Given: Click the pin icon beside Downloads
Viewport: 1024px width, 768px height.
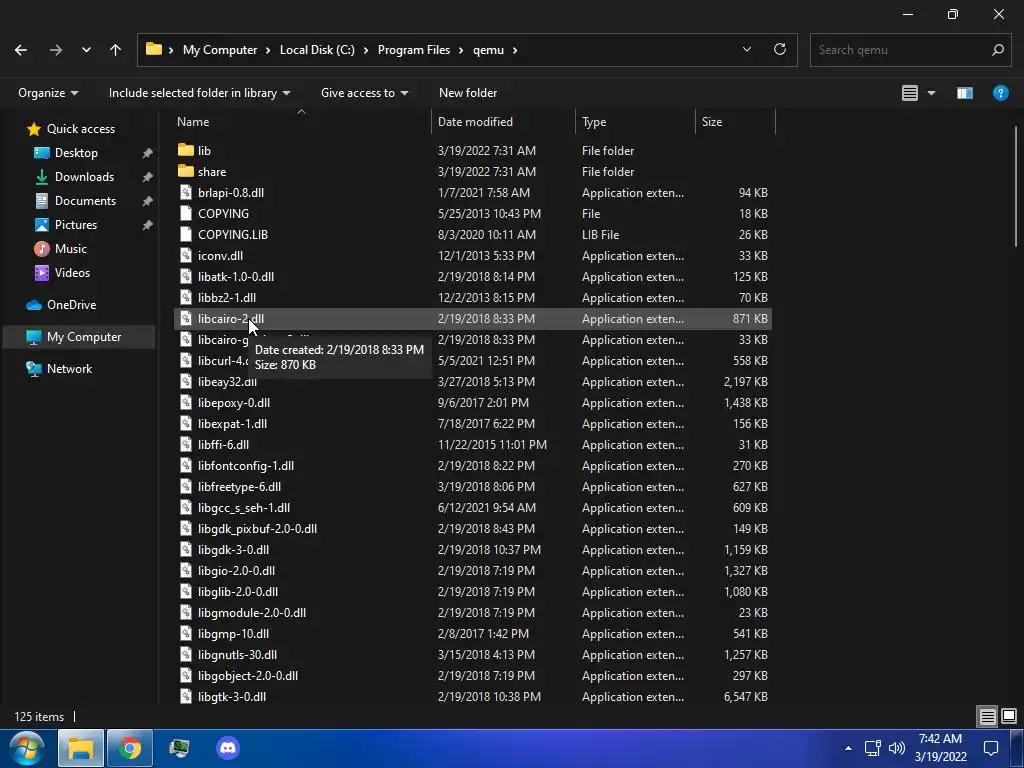Looking at the screenshot, I should click(x=148, y=177).
